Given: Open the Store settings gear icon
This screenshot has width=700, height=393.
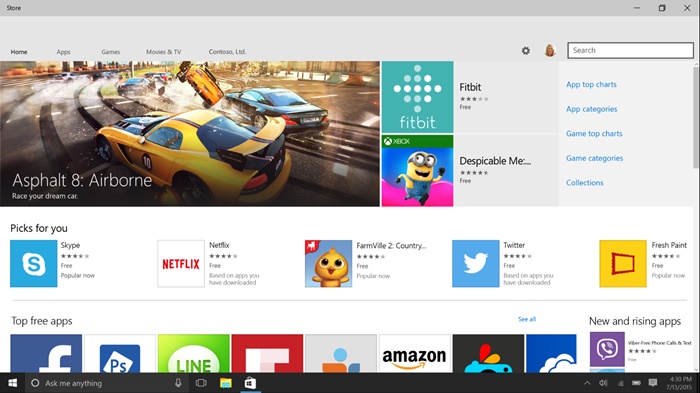Looking at the screenshot, I should click(526, 51).
